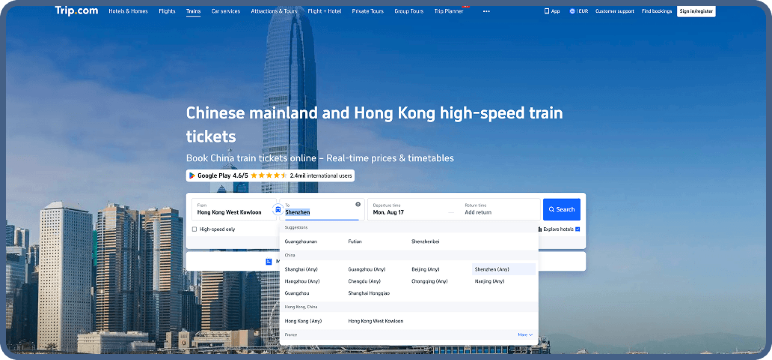Image resolution: width=772 pixels, height=360 pixels.
Task: Click the blue Search button
Action: point(562,209)
